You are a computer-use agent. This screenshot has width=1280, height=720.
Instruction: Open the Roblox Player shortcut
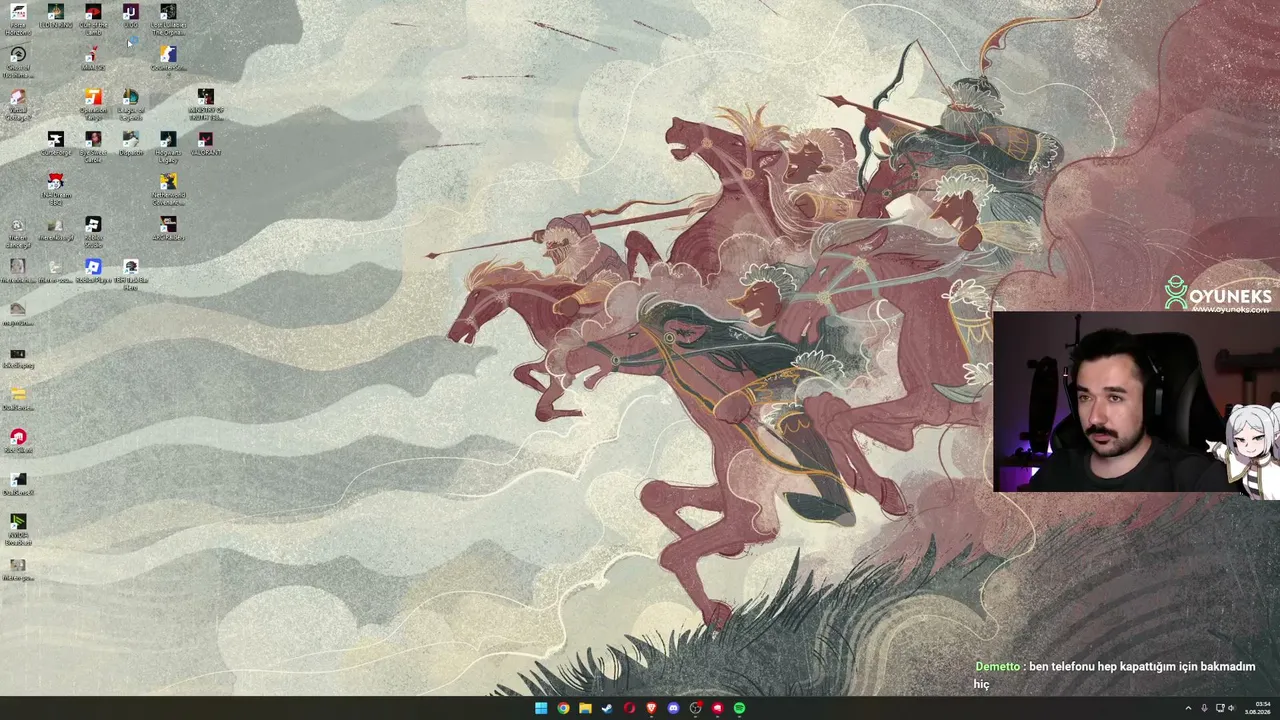click(93, 271)
